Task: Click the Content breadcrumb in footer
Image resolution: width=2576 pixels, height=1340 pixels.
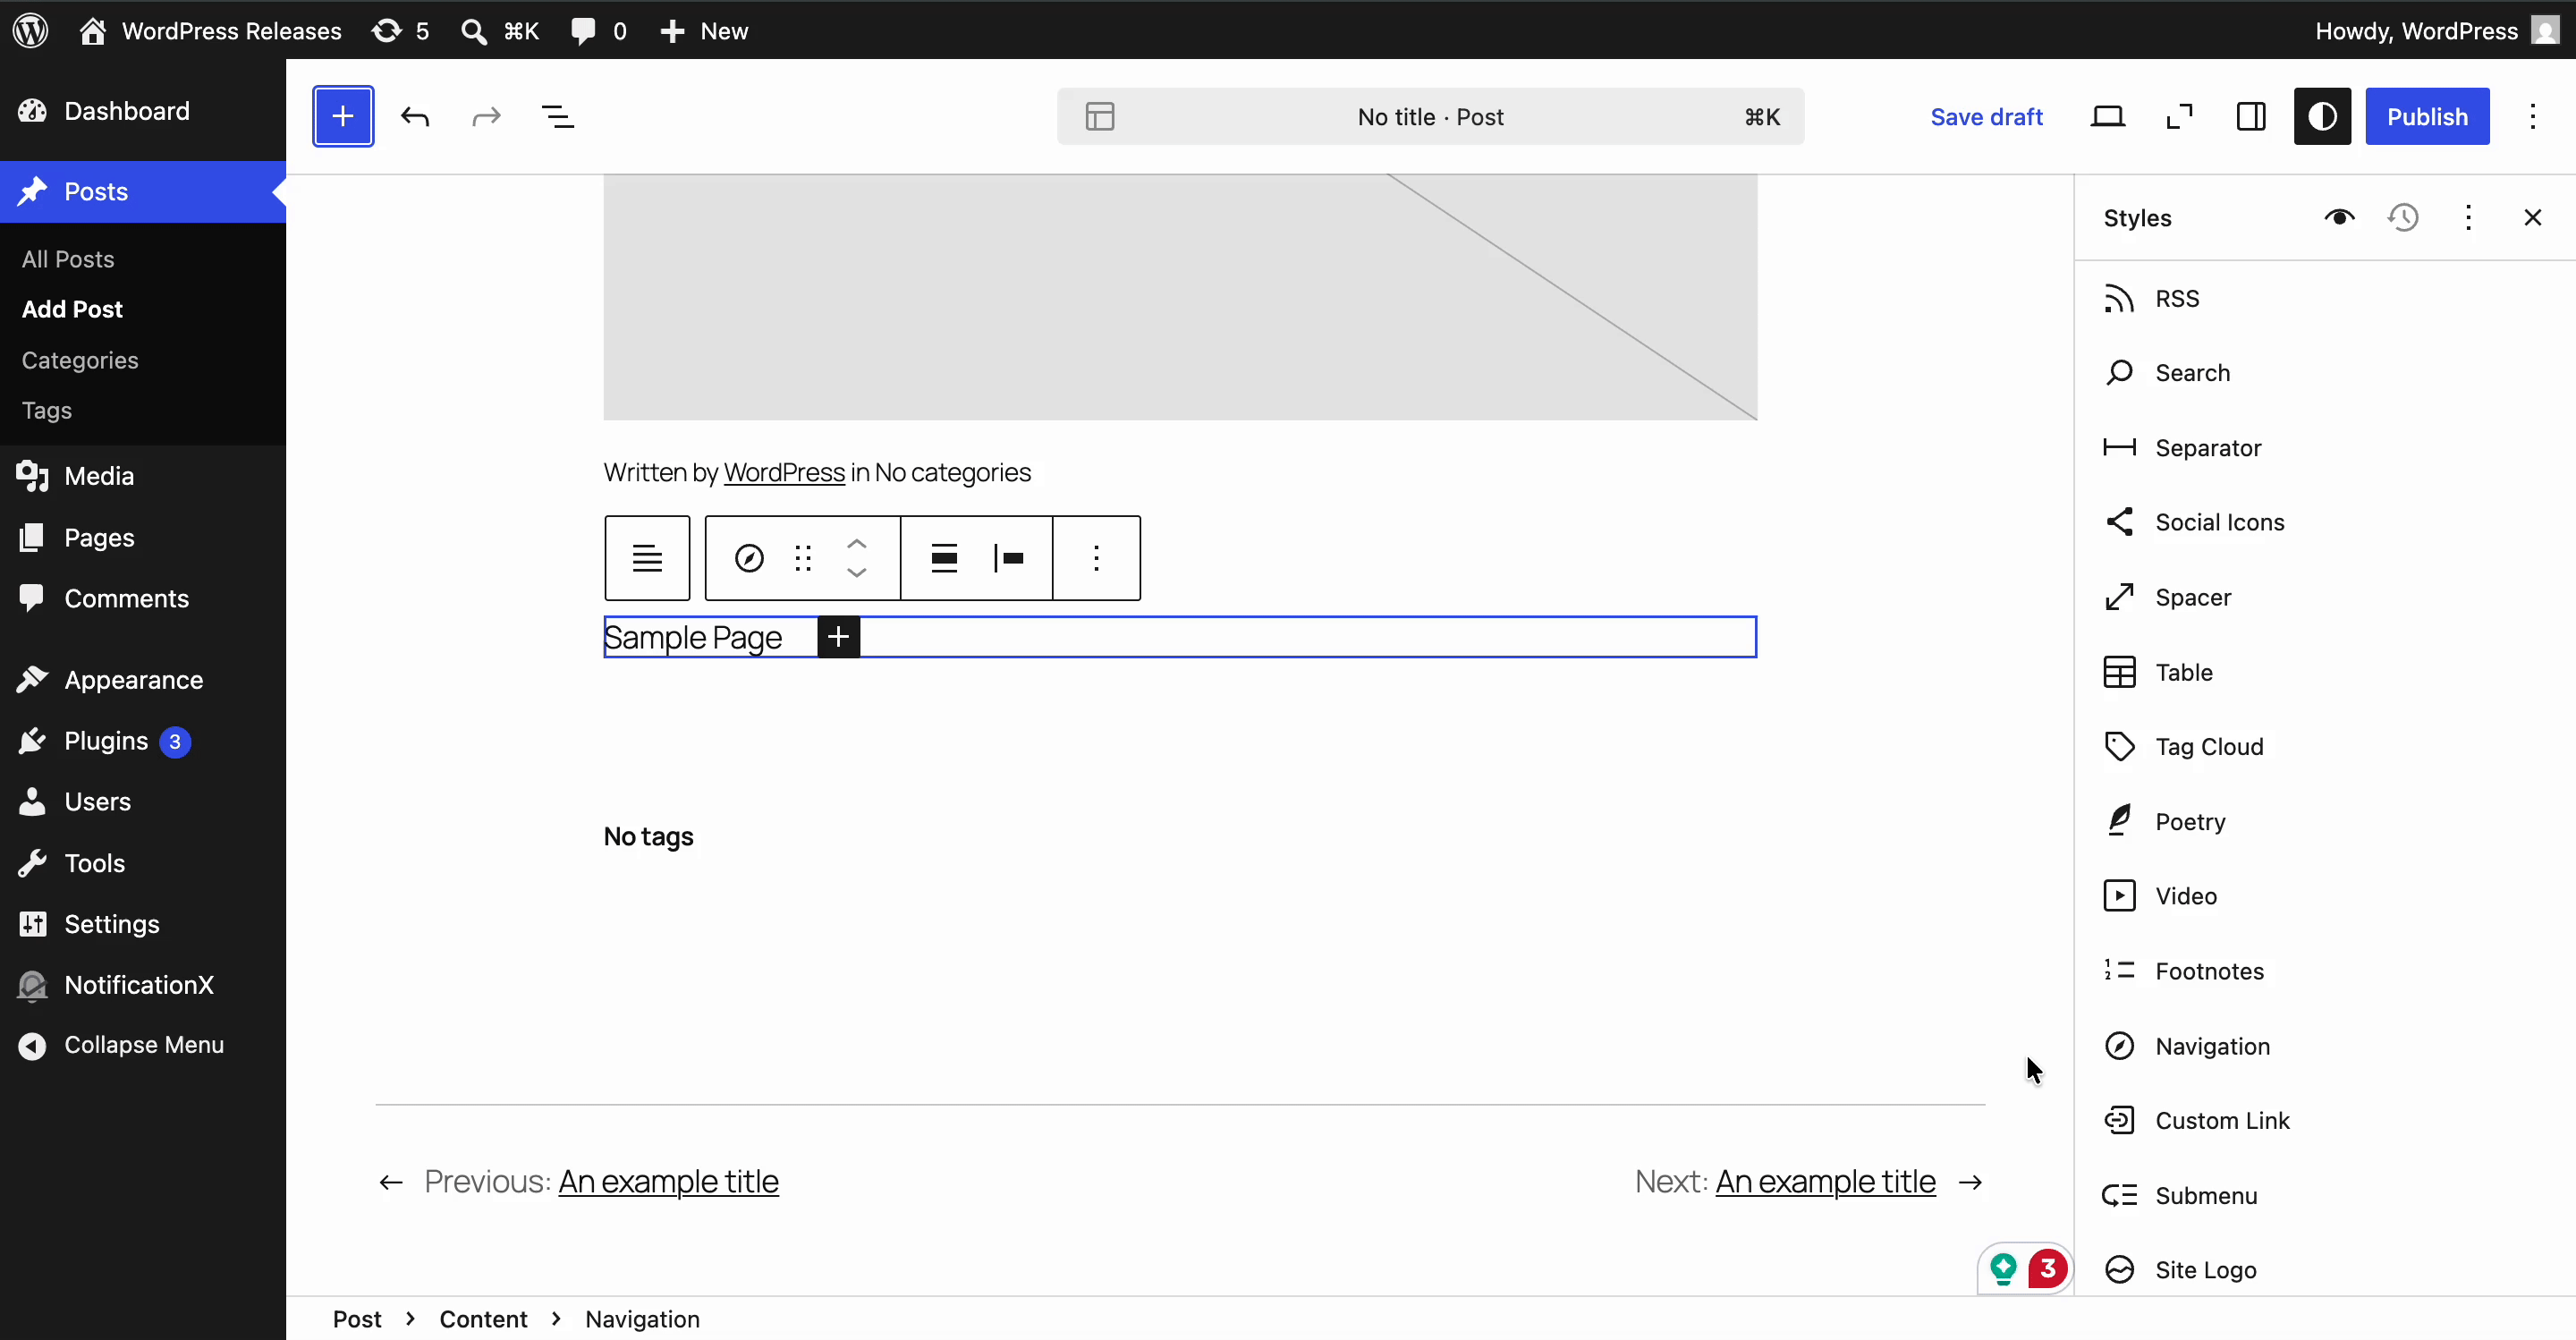Action: tap(483, 1319)
